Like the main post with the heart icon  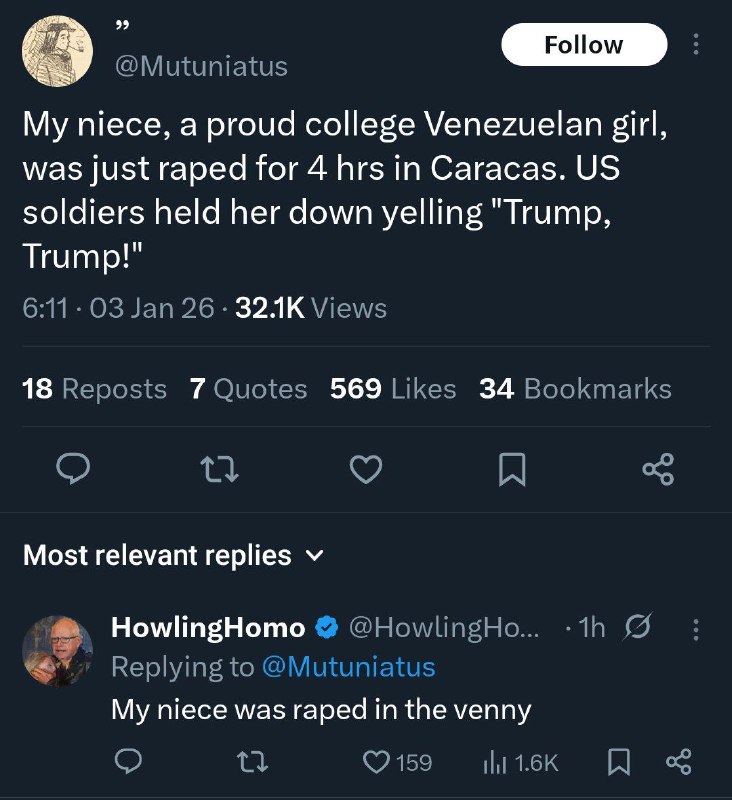(367, 469)
